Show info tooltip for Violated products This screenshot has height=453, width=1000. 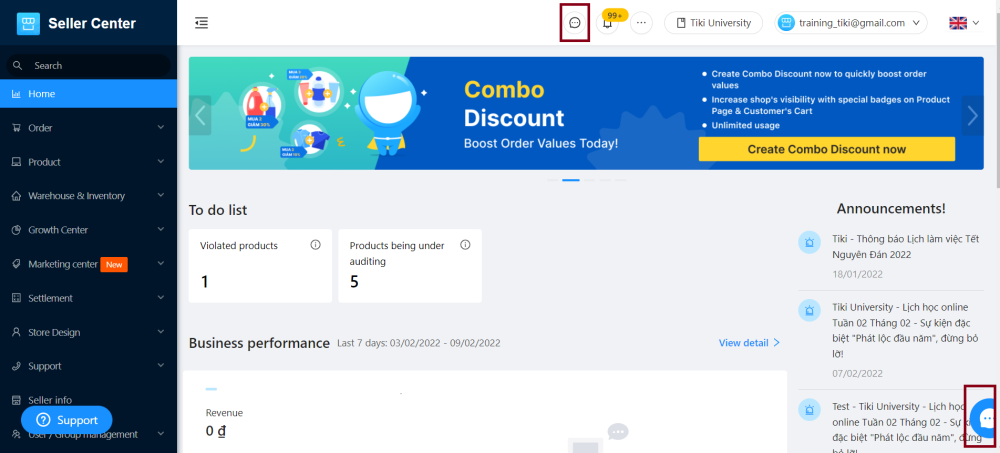coord(315,245)
